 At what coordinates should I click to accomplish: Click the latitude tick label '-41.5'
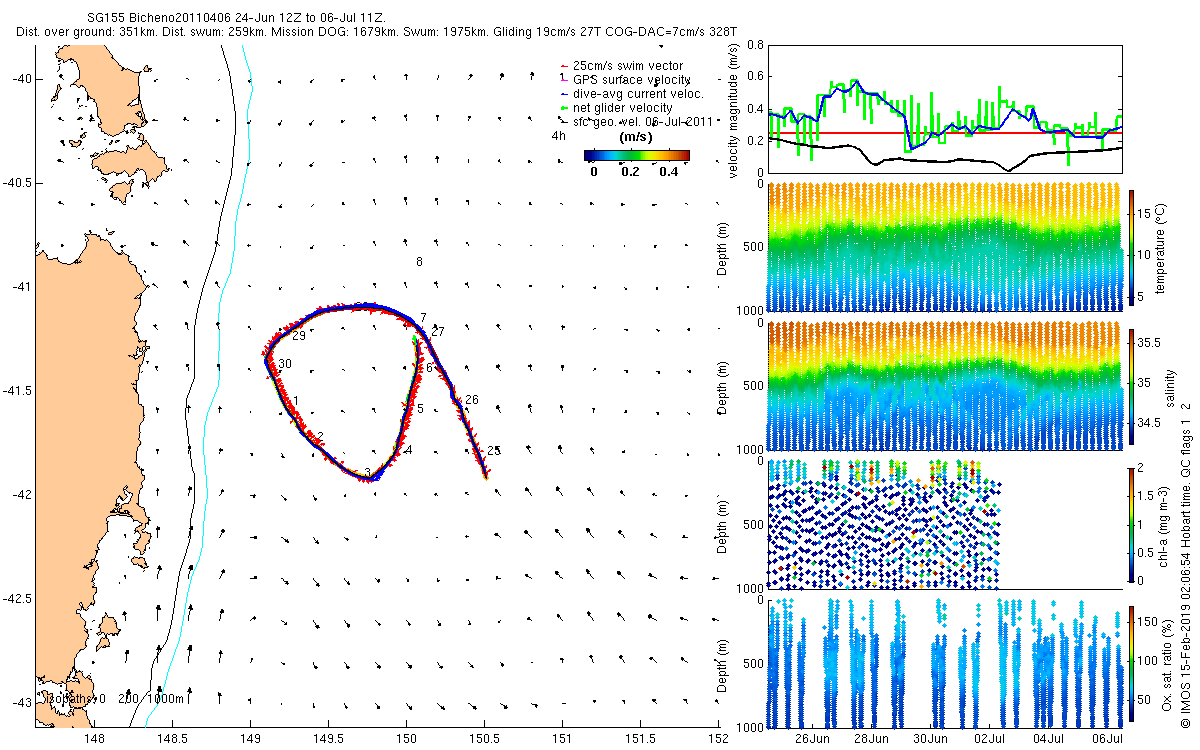coord(15,391)
